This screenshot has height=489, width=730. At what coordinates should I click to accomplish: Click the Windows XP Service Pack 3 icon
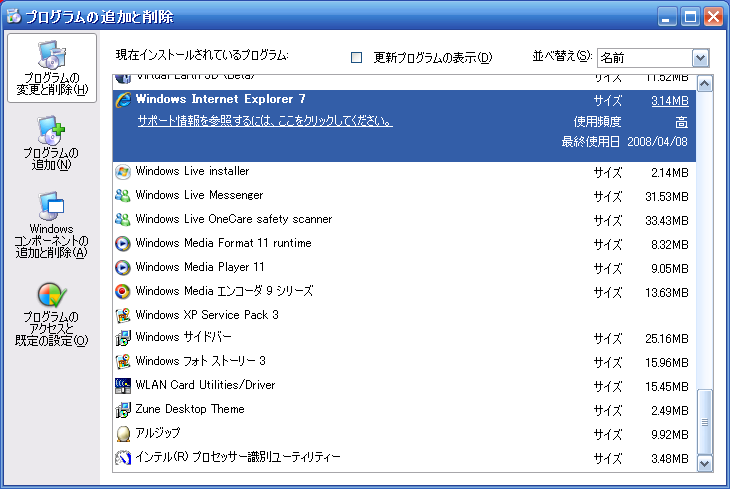(x=123, y=315)
